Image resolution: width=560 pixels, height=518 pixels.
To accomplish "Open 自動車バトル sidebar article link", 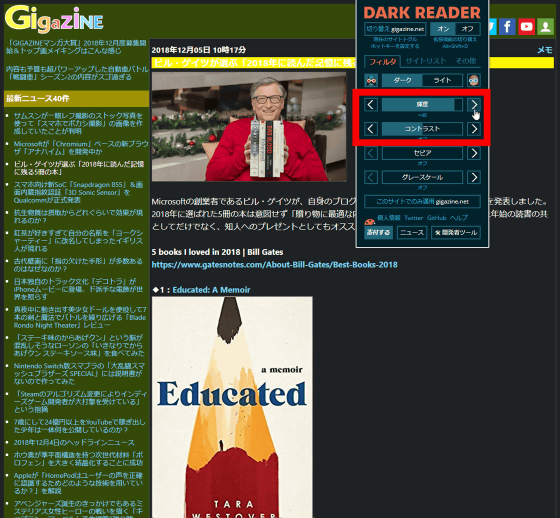I will point(78,73).
